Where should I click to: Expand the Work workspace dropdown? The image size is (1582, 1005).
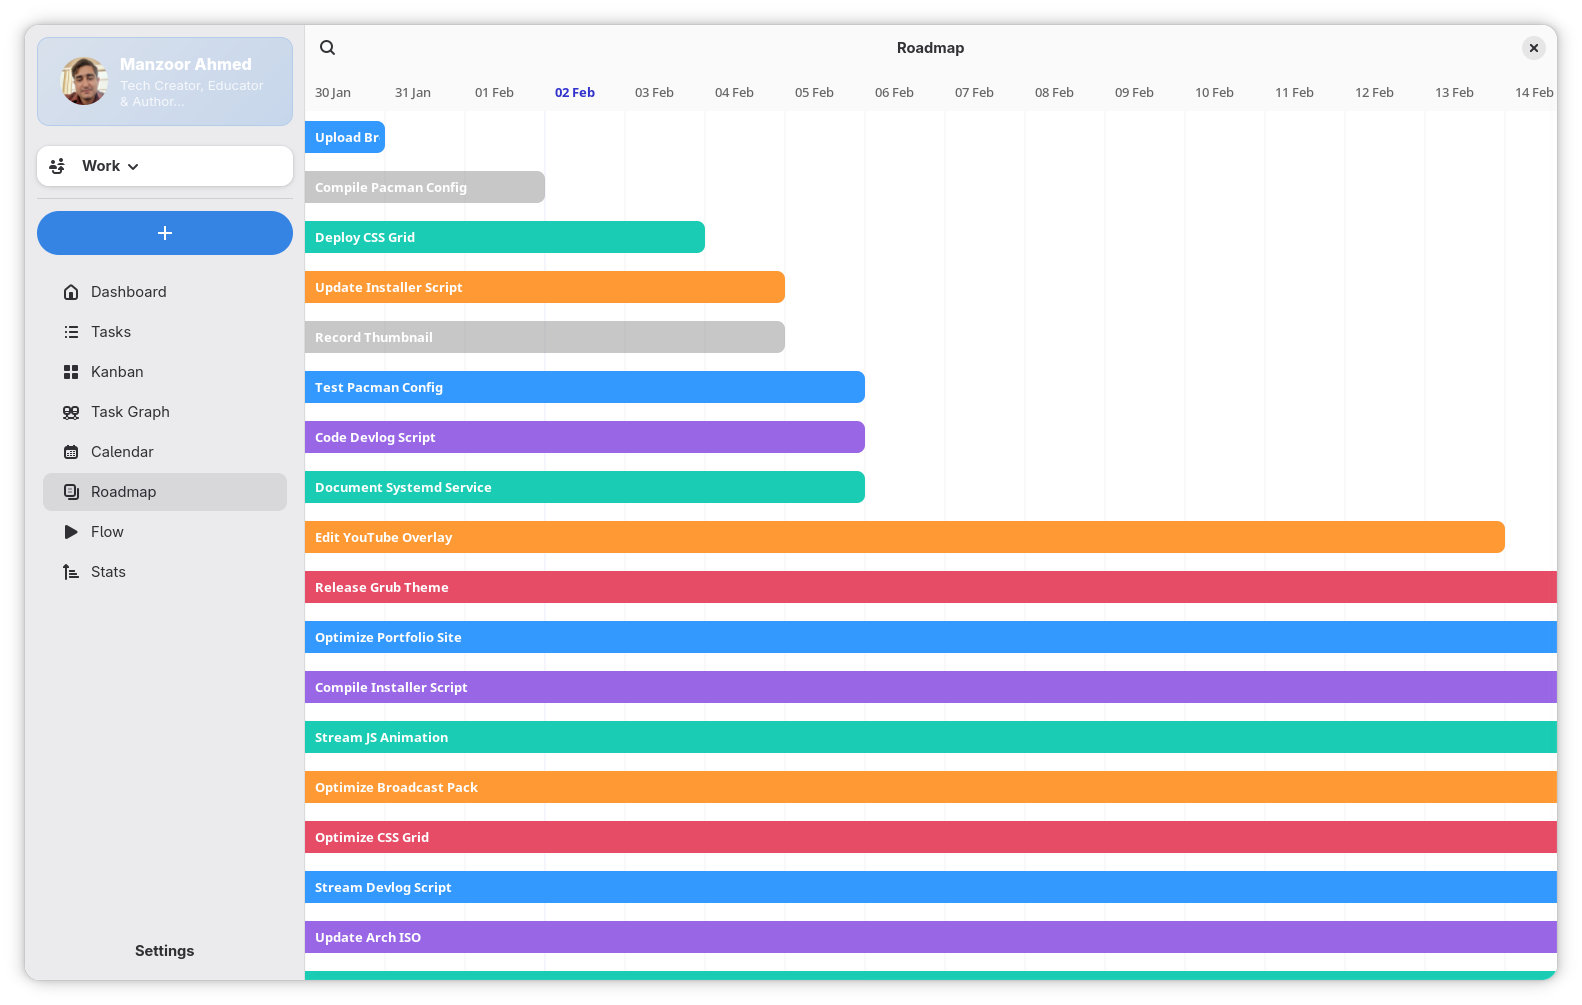165,166
